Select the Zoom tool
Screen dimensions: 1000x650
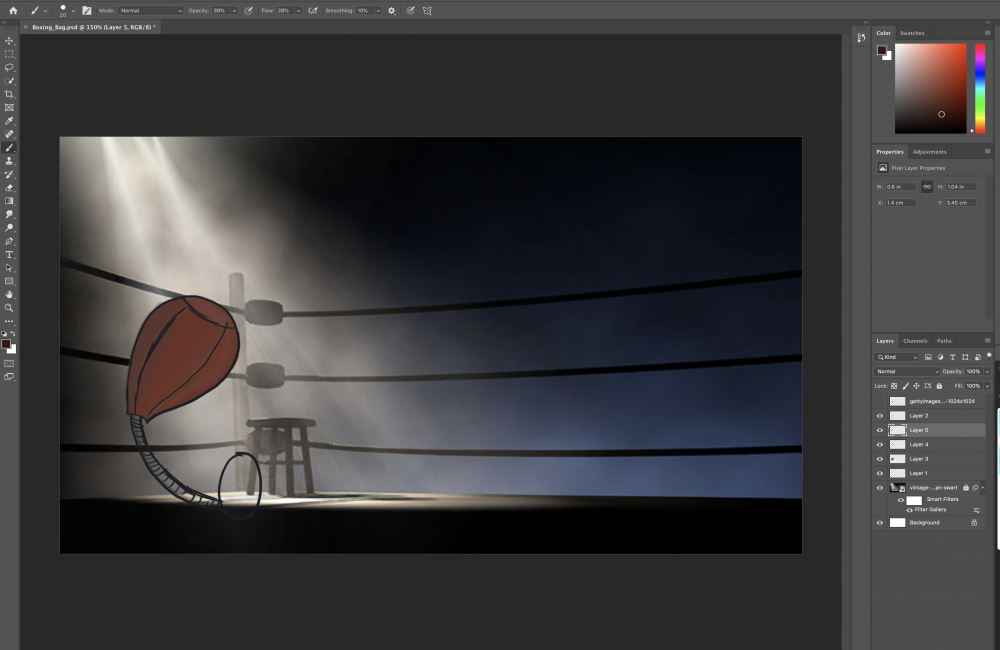[x=9, y=307]
